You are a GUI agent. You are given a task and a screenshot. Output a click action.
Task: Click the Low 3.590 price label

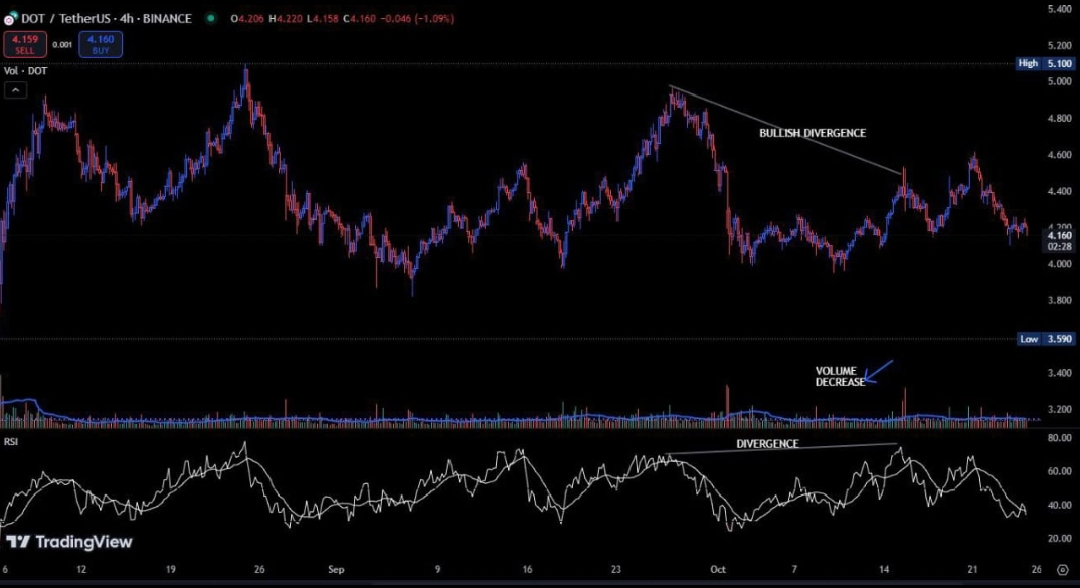pyautogui.click(x=1046, y=339)
